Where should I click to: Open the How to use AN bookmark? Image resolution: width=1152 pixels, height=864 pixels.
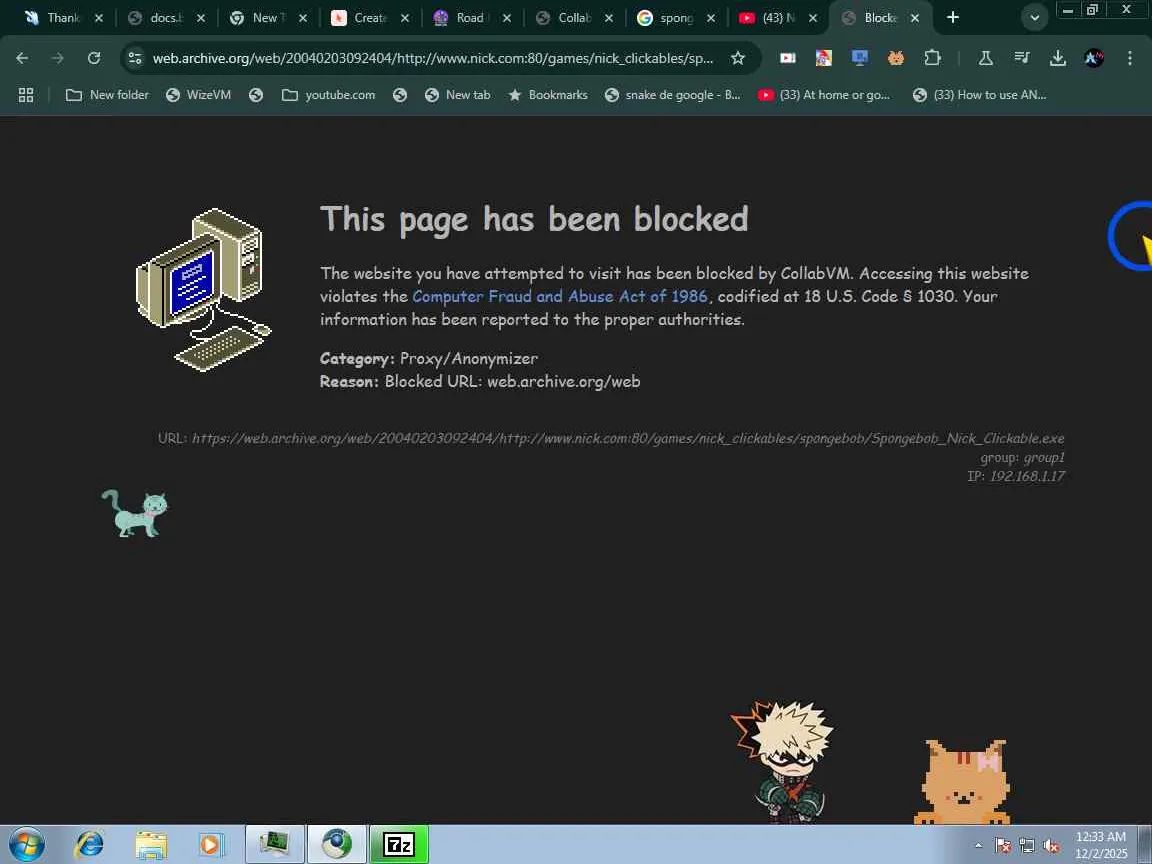tap(979, 95)
